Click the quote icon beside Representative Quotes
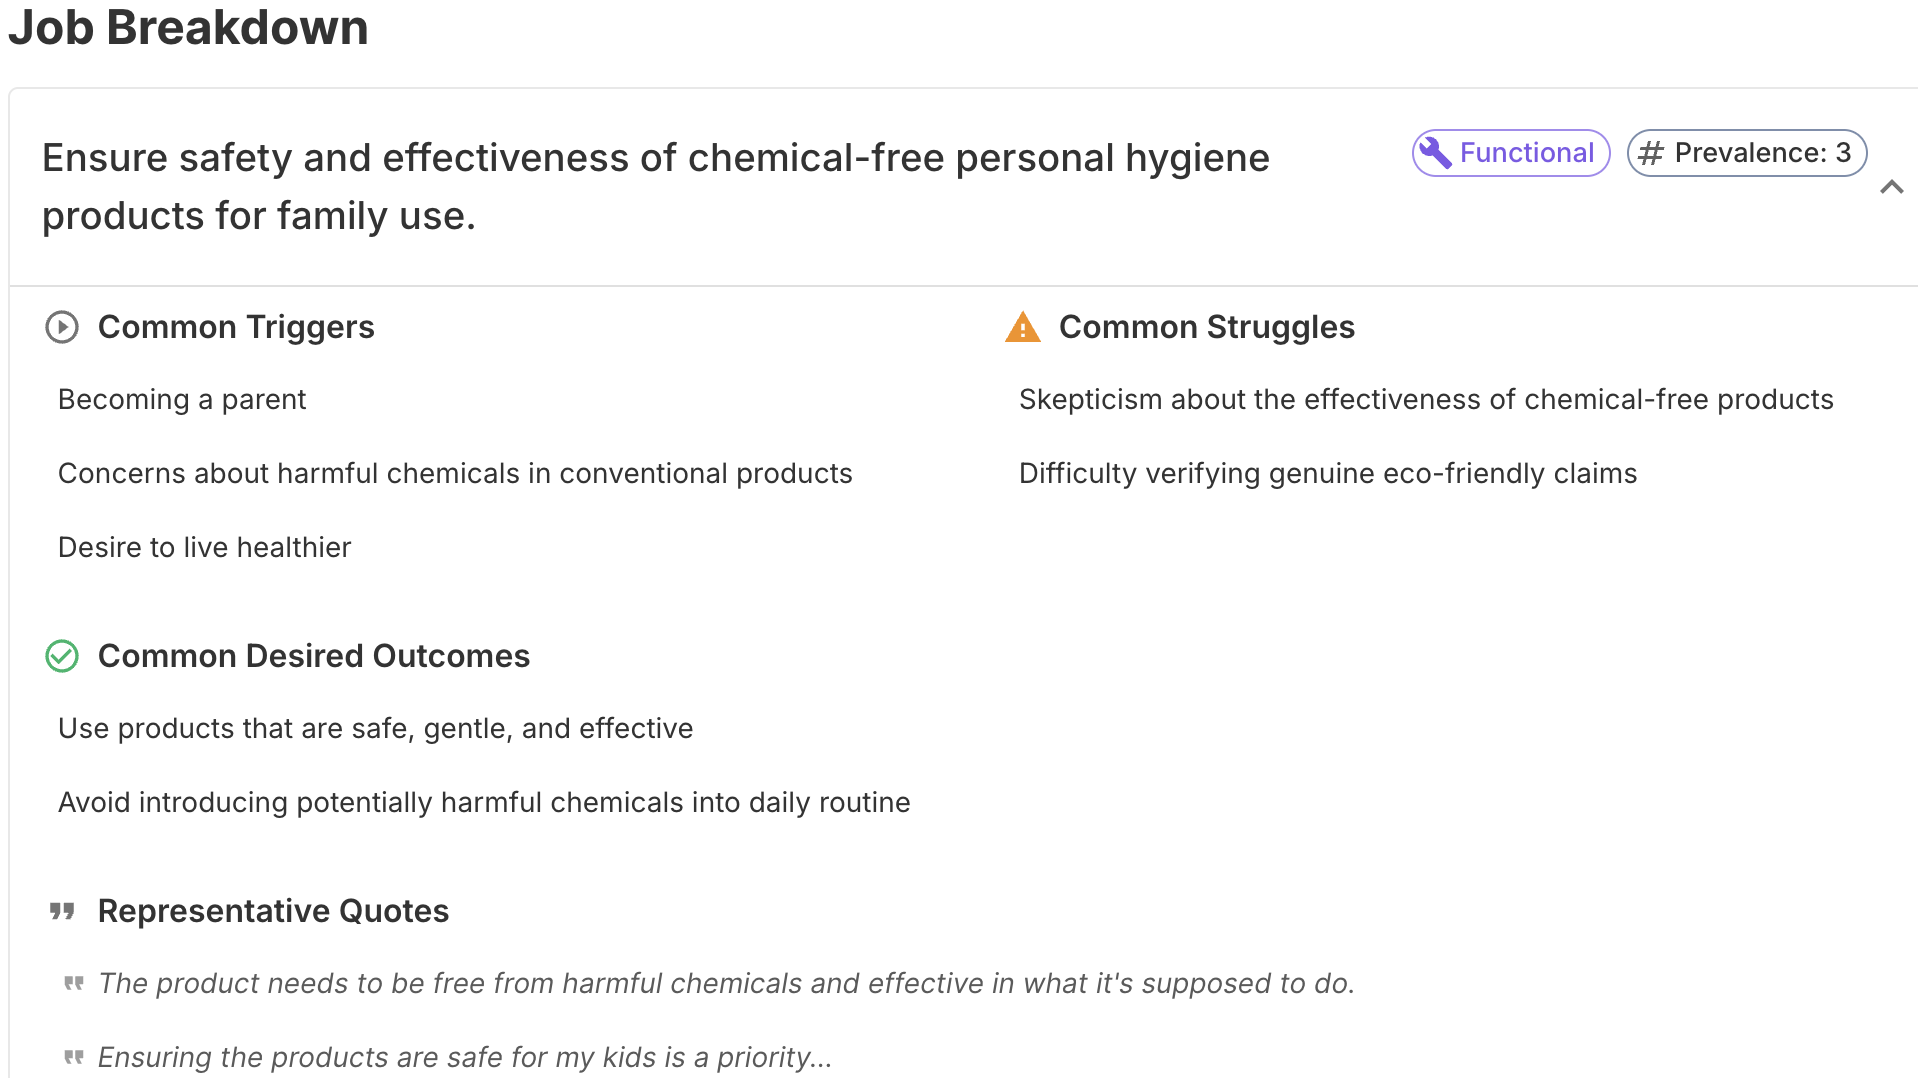The height and width of the screenshot is (1078, 1918). coord(62,911)
